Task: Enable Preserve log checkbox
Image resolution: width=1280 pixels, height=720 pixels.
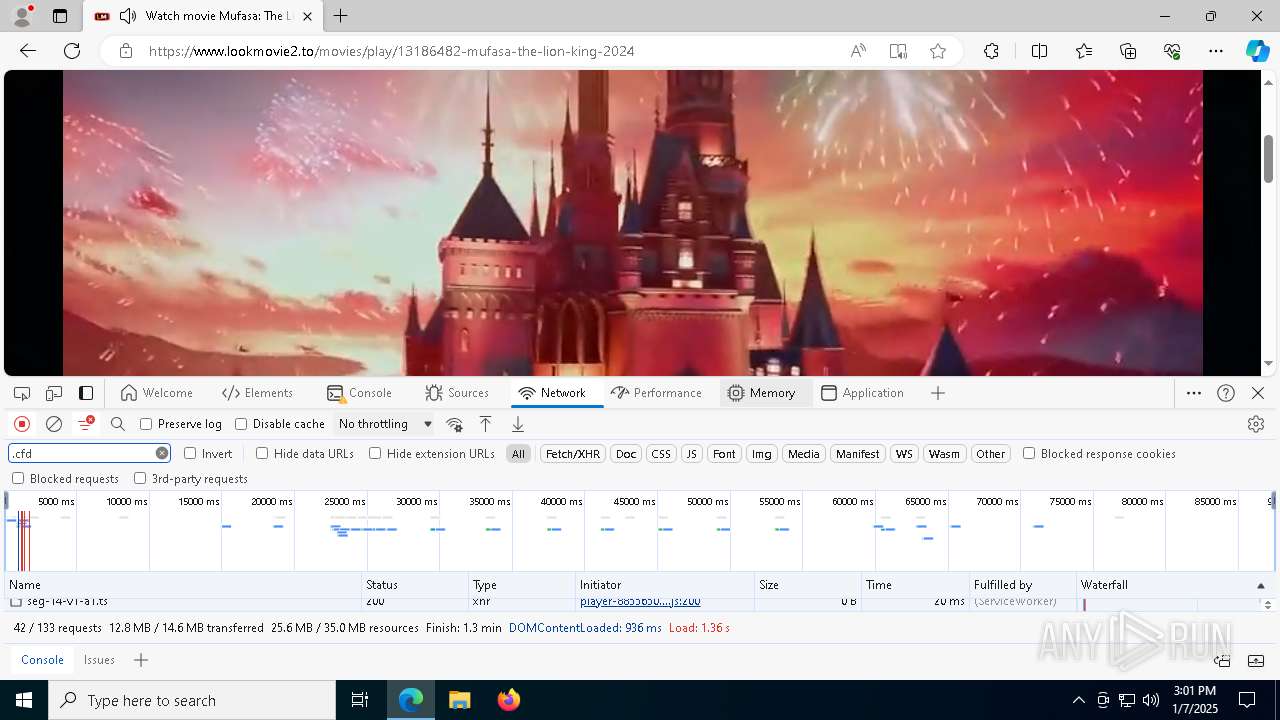Action: click(x=146, y=424)
